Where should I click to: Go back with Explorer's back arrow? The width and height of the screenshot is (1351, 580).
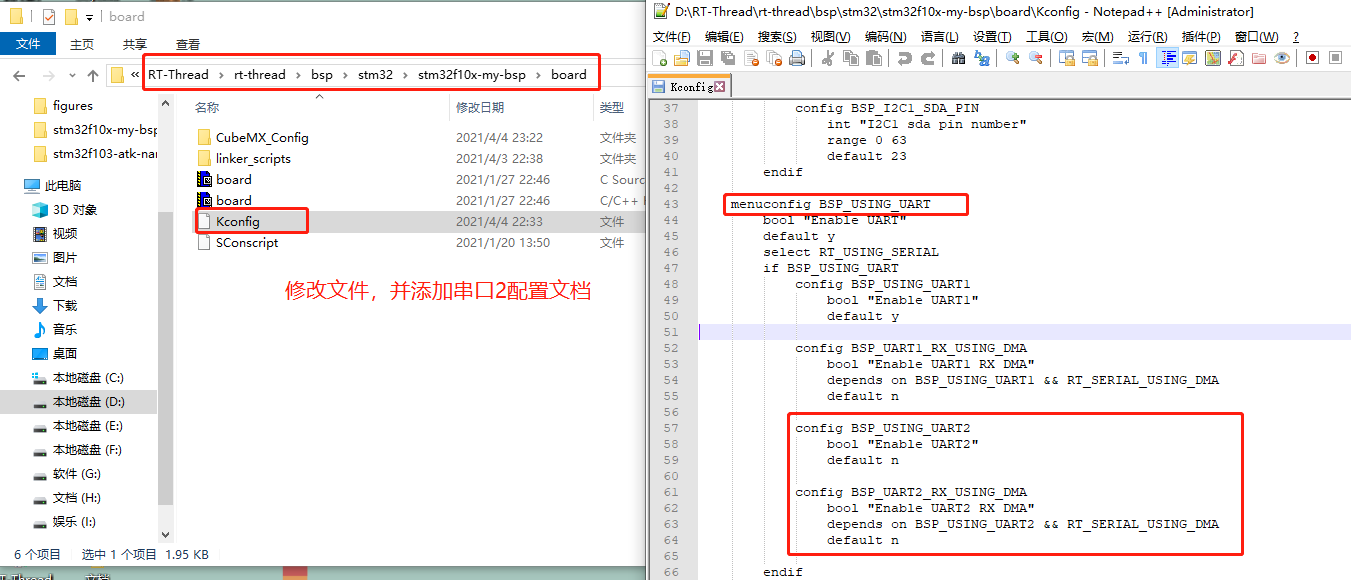(x=19, y=75)
